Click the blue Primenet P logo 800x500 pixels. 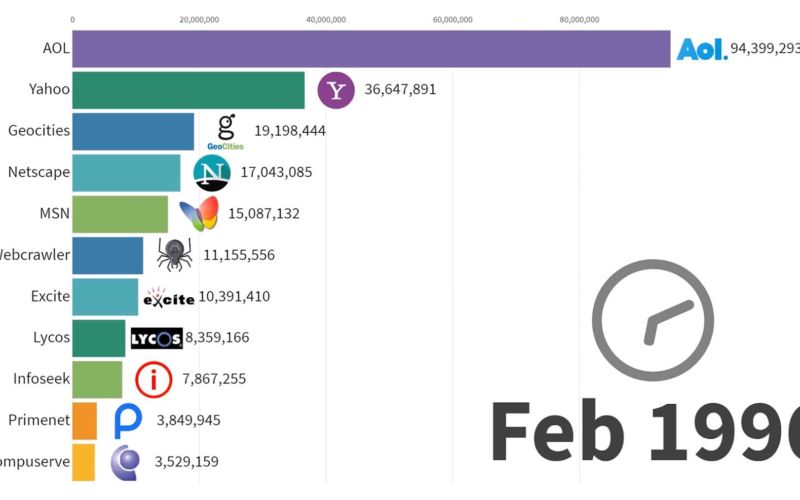(x=129, y=420)
